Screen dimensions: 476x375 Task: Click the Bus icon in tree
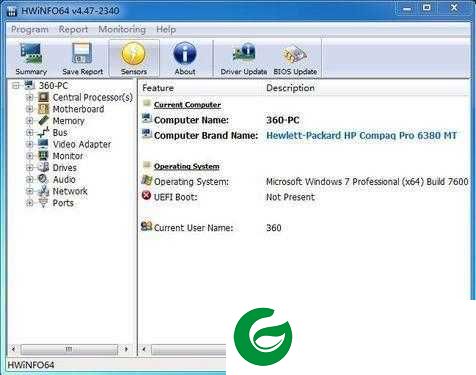point(43,132)
